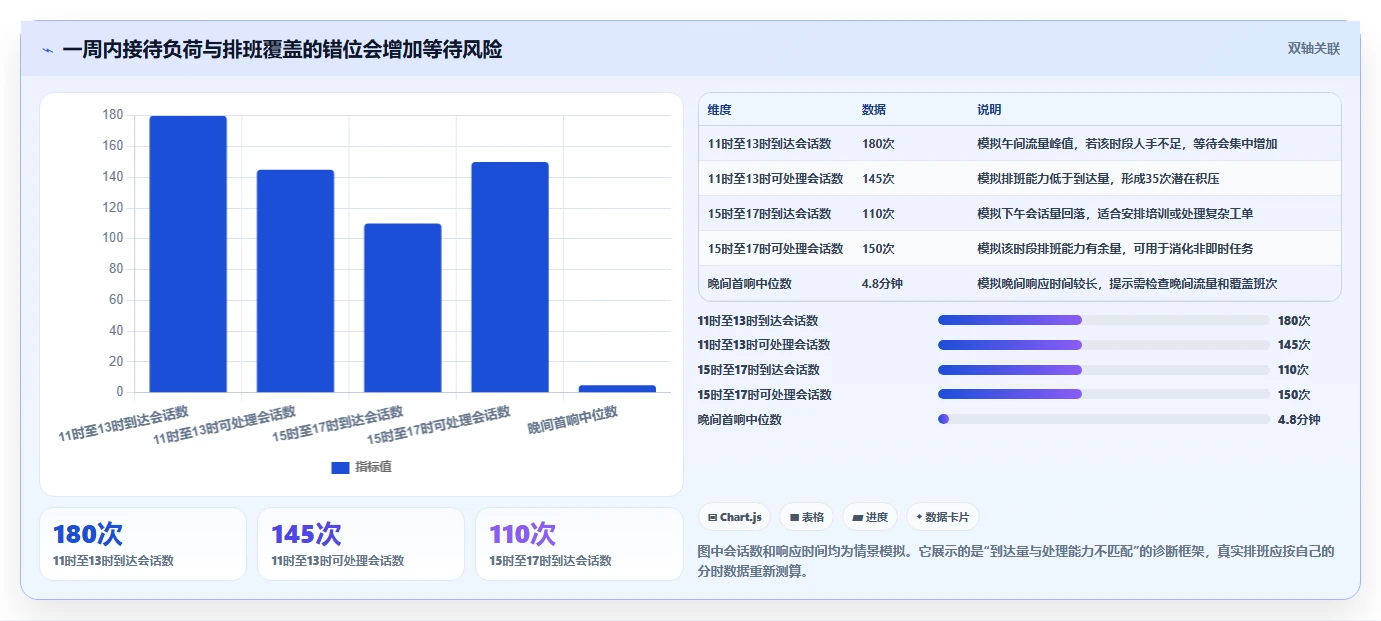Select the 表格 tag chip
This screenshot has height=621, width=1381.
click(806, 517)
